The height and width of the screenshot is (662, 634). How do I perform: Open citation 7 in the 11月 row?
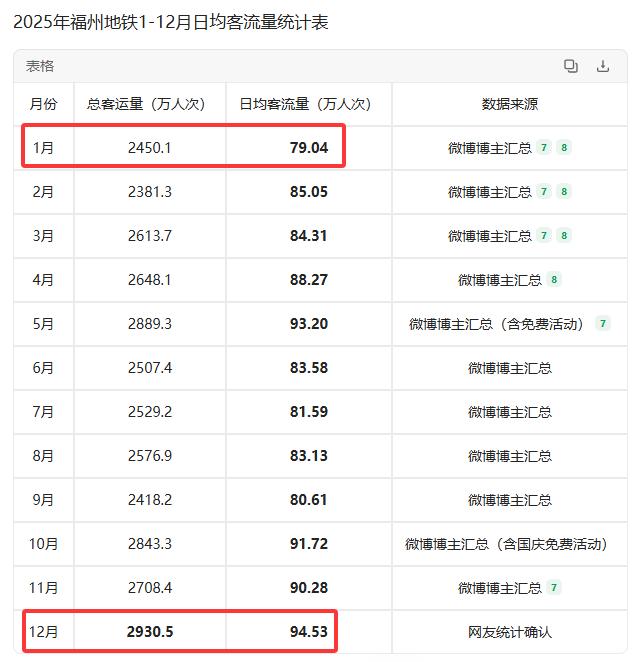[554, 587]
